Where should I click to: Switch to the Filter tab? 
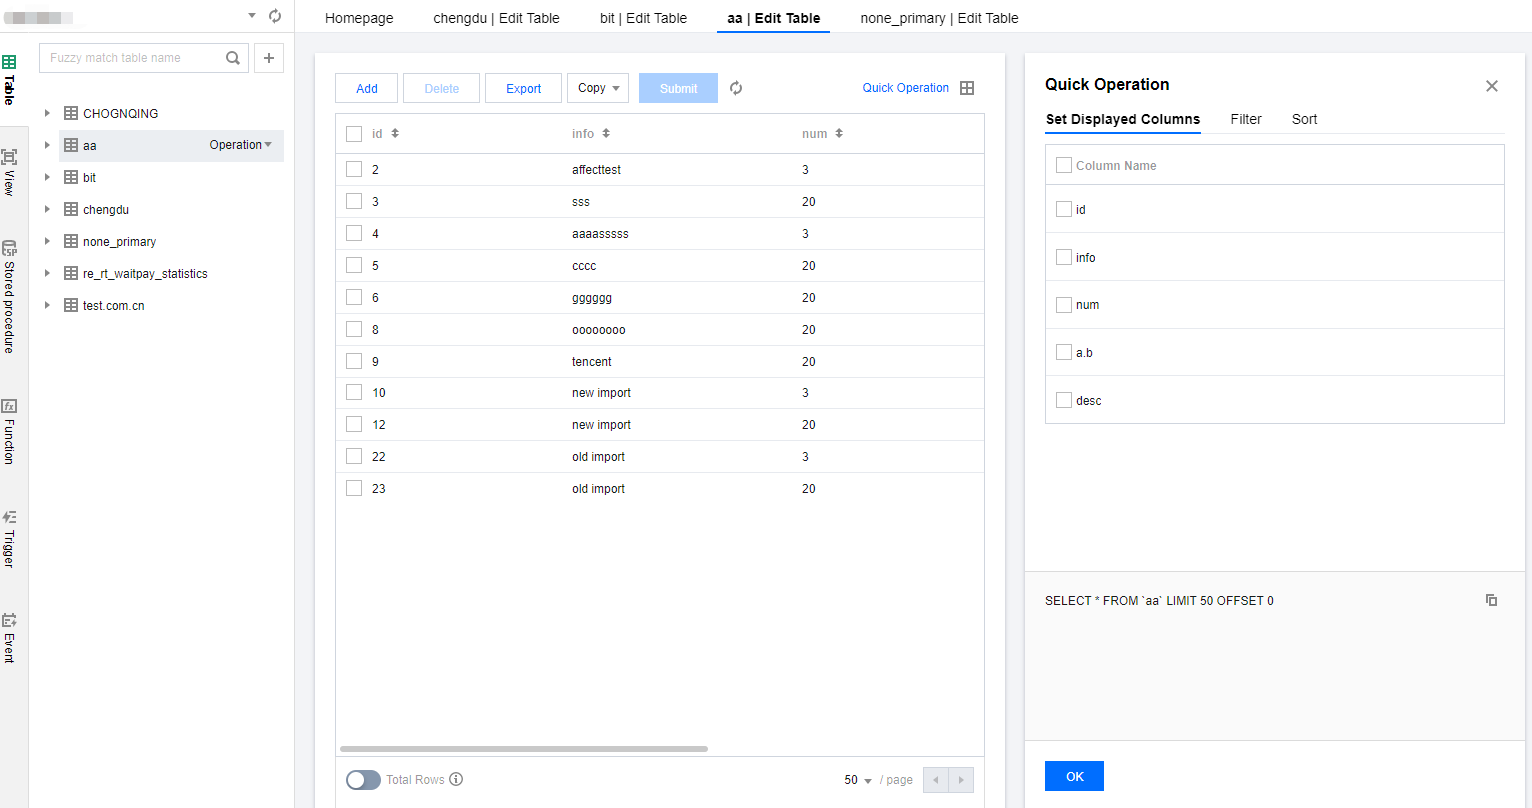[x=1246, y=119]
